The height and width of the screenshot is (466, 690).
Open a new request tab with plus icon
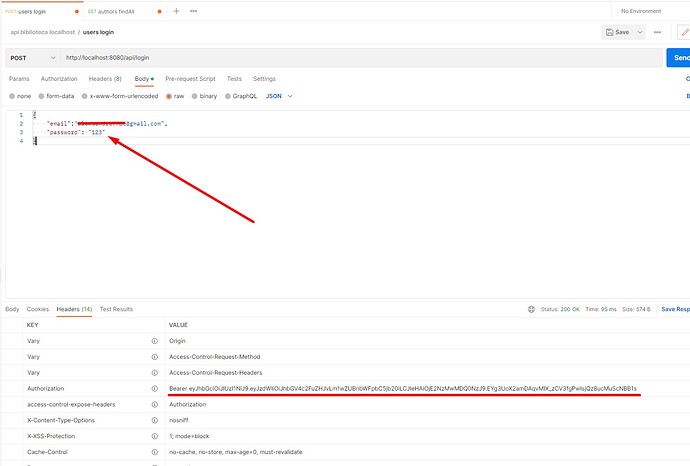176,11
